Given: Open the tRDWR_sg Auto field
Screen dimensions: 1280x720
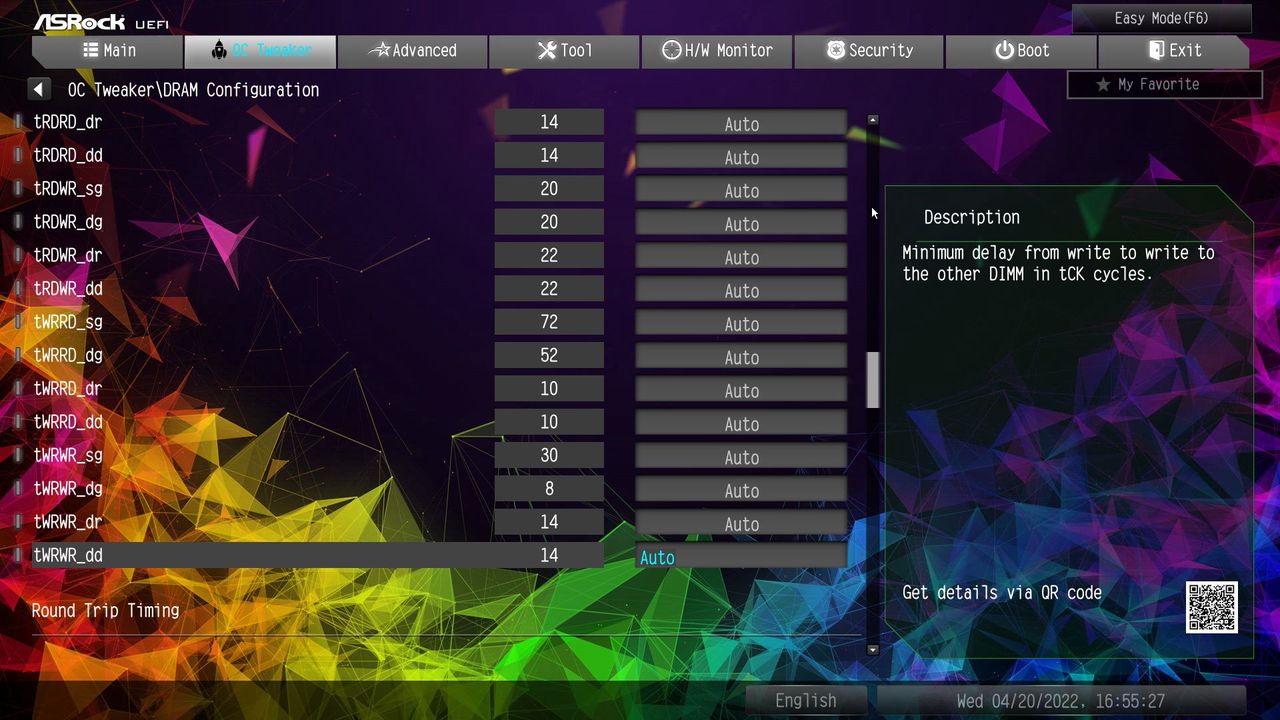Looking at the screenshot, I should (741, 190).
